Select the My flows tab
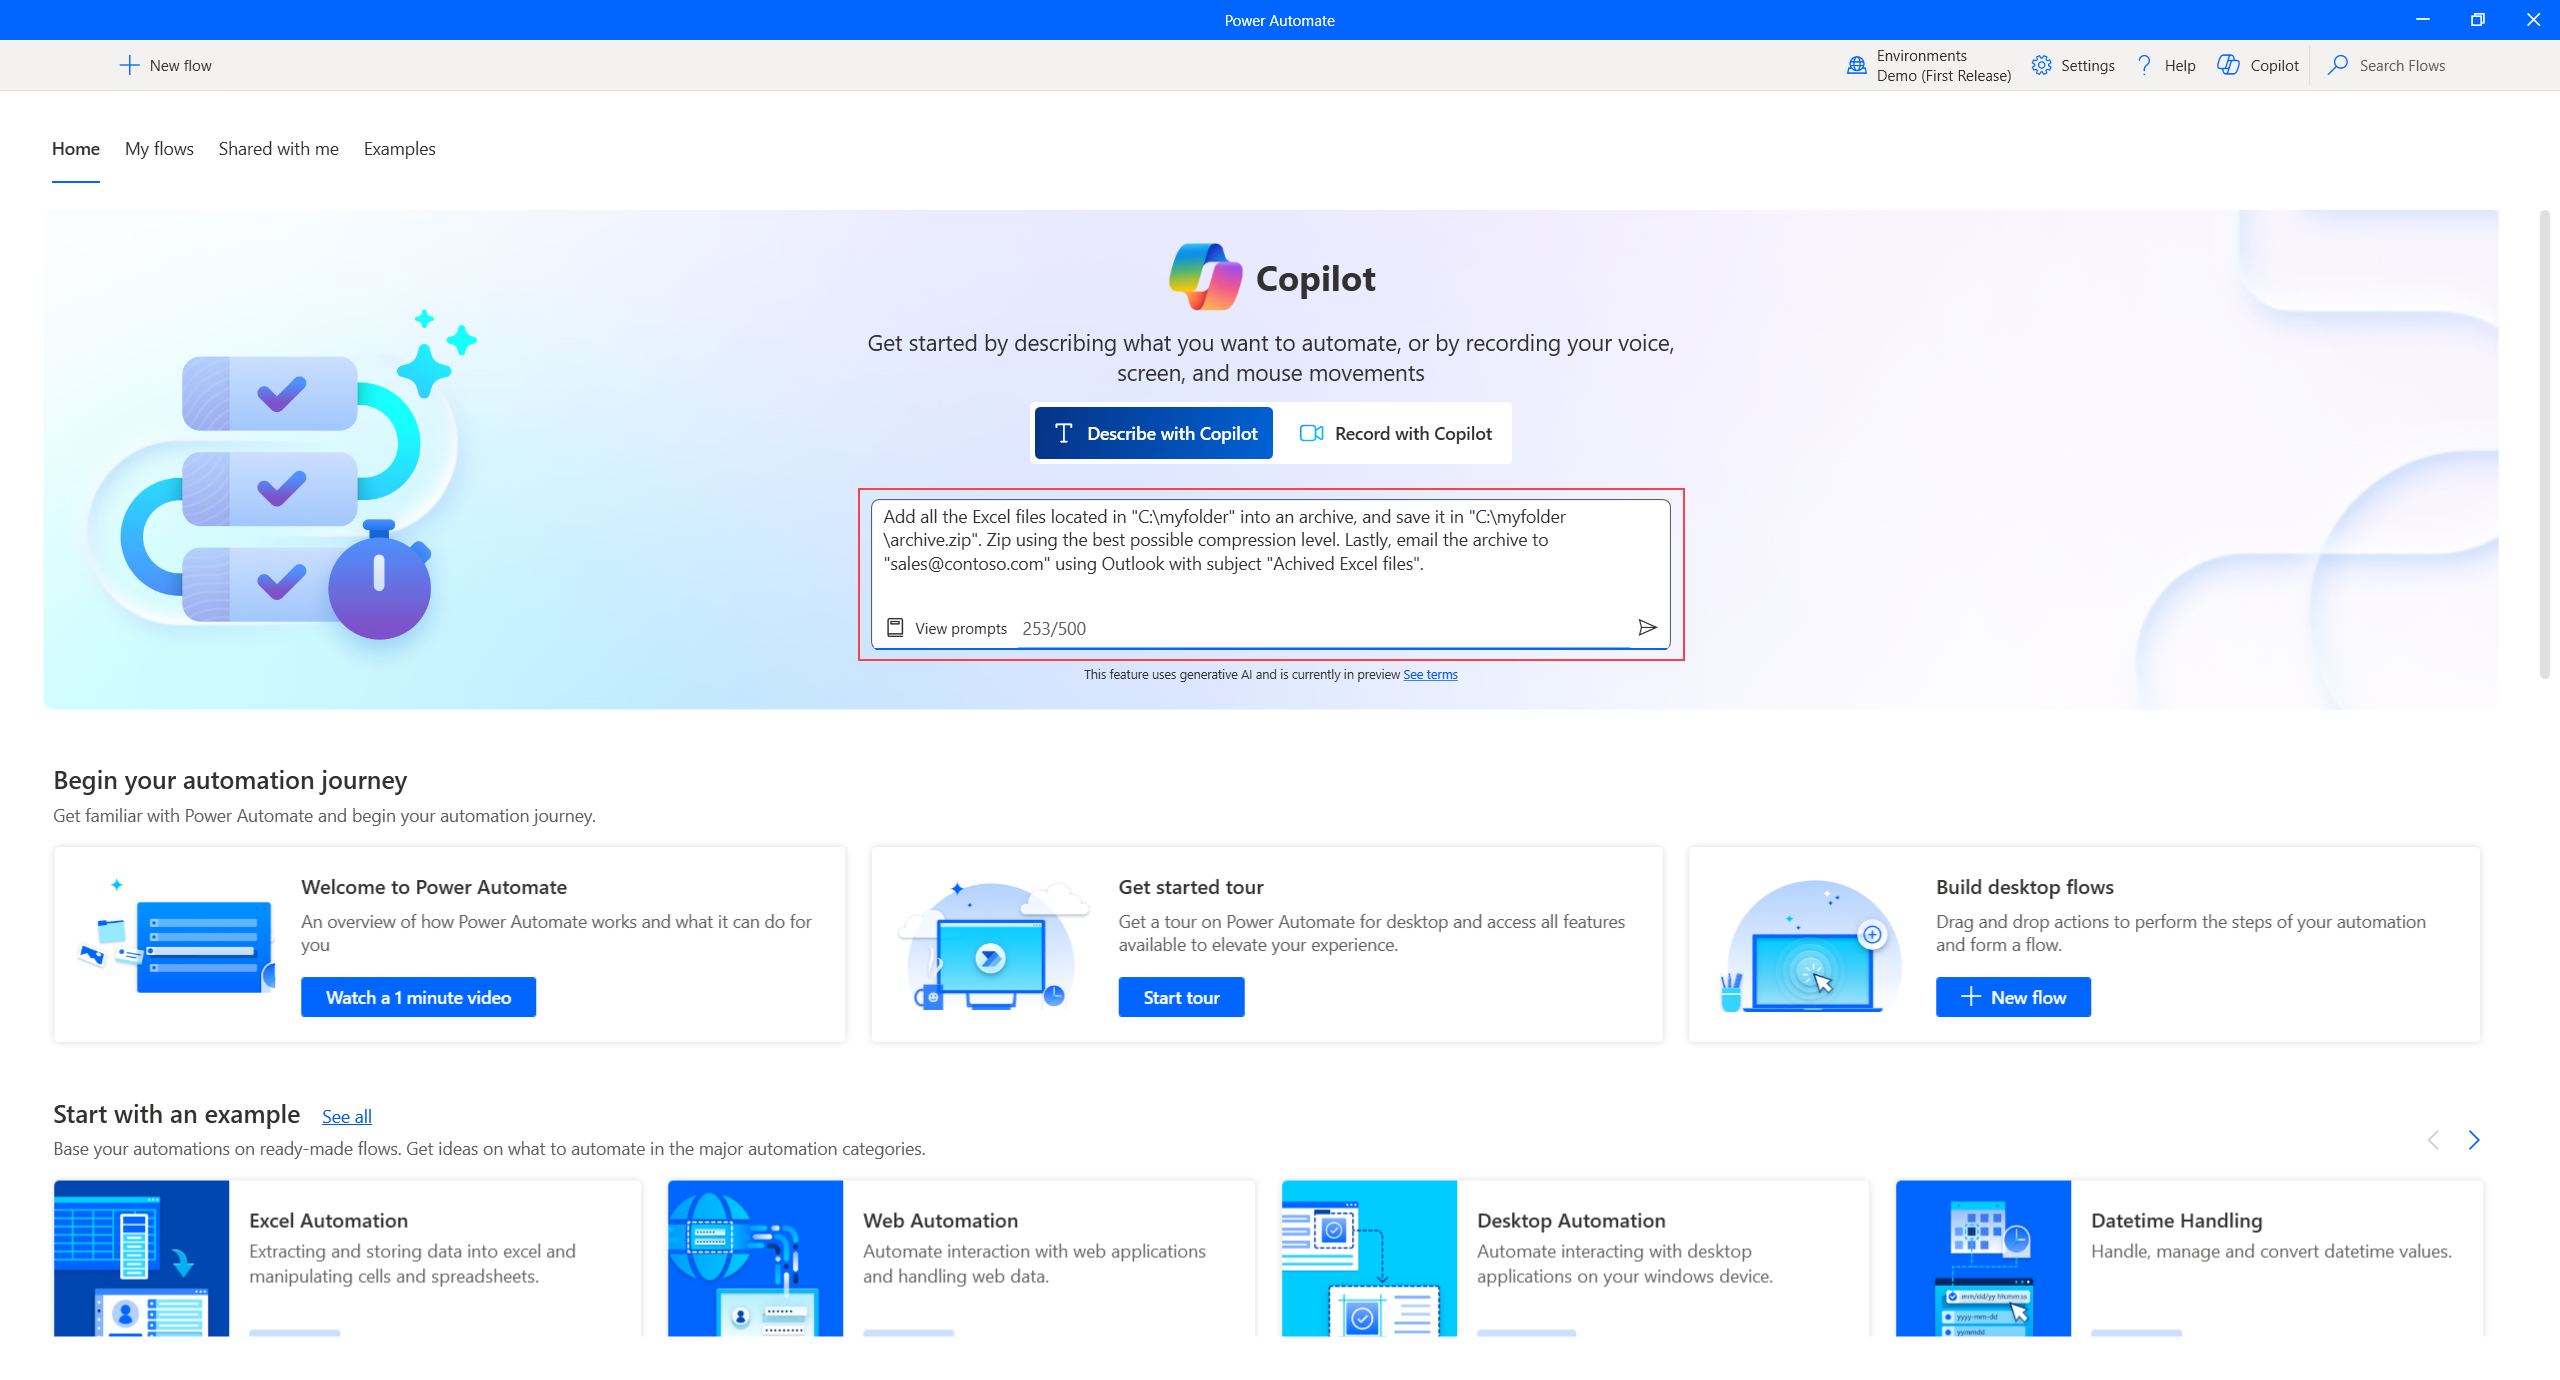This screenshot has height=1380, width=2560. pos(158,148)
